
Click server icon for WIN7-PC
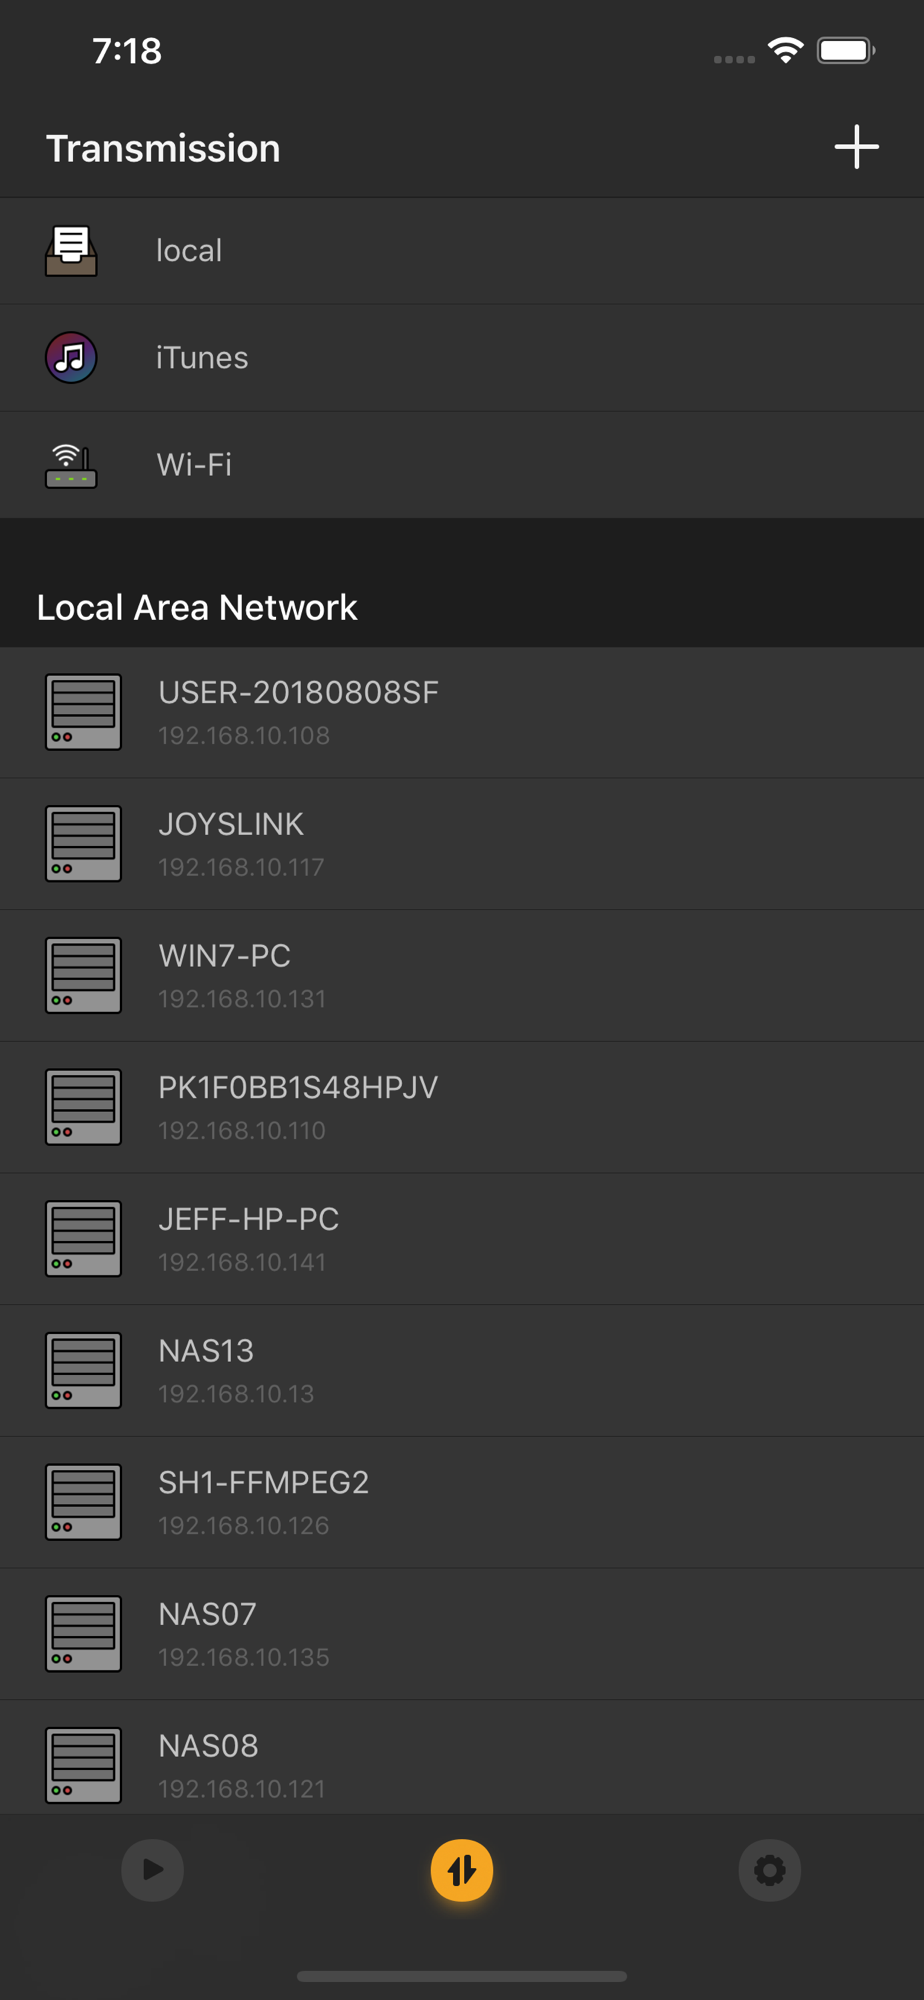click(83, 975)
